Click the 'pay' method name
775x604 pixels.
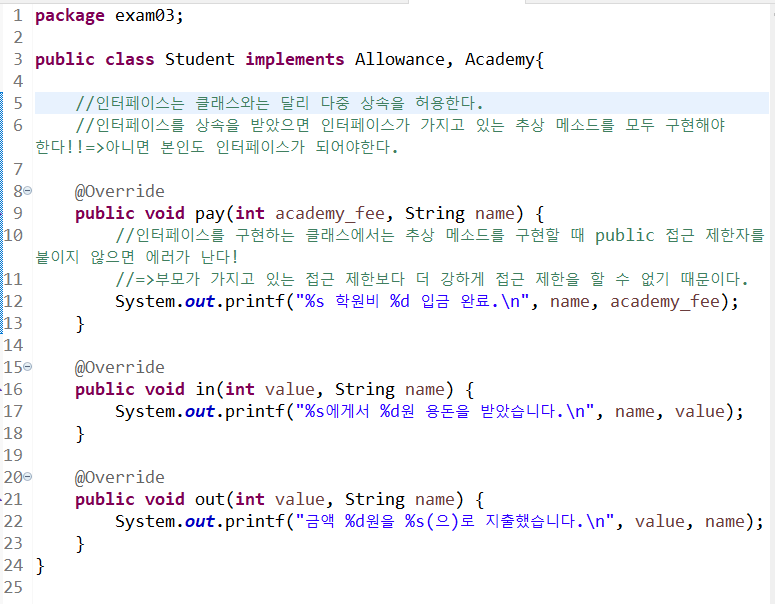click(210, 214)
